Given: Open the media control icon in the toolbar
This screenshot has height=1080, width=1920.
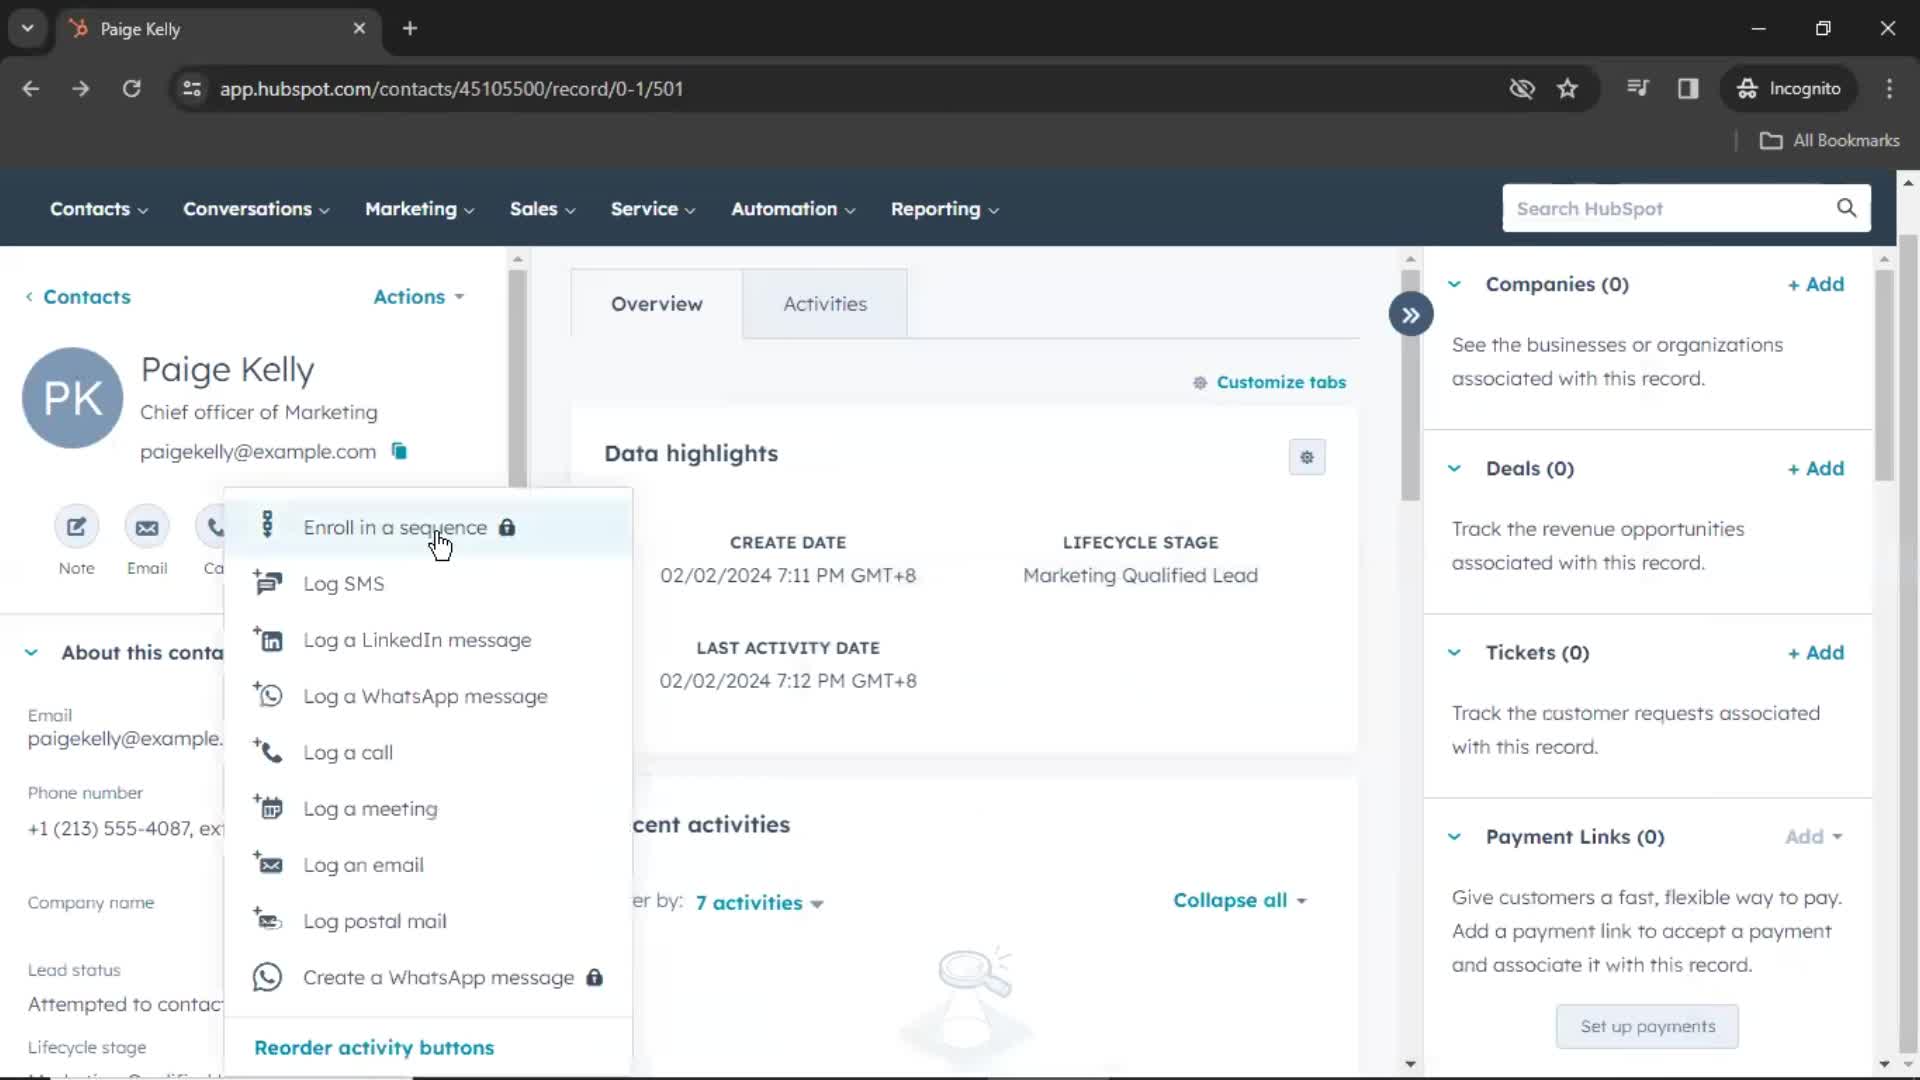Looking at the screenshot, I should pos(1638,88).
